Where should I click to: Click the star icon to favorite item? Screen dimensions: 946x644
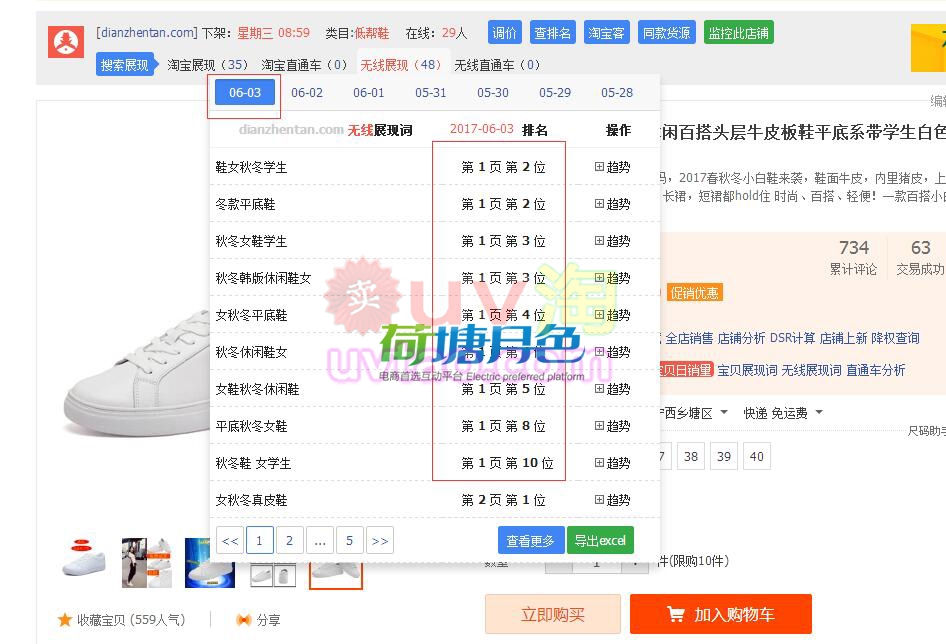click(x=65, y=620)
